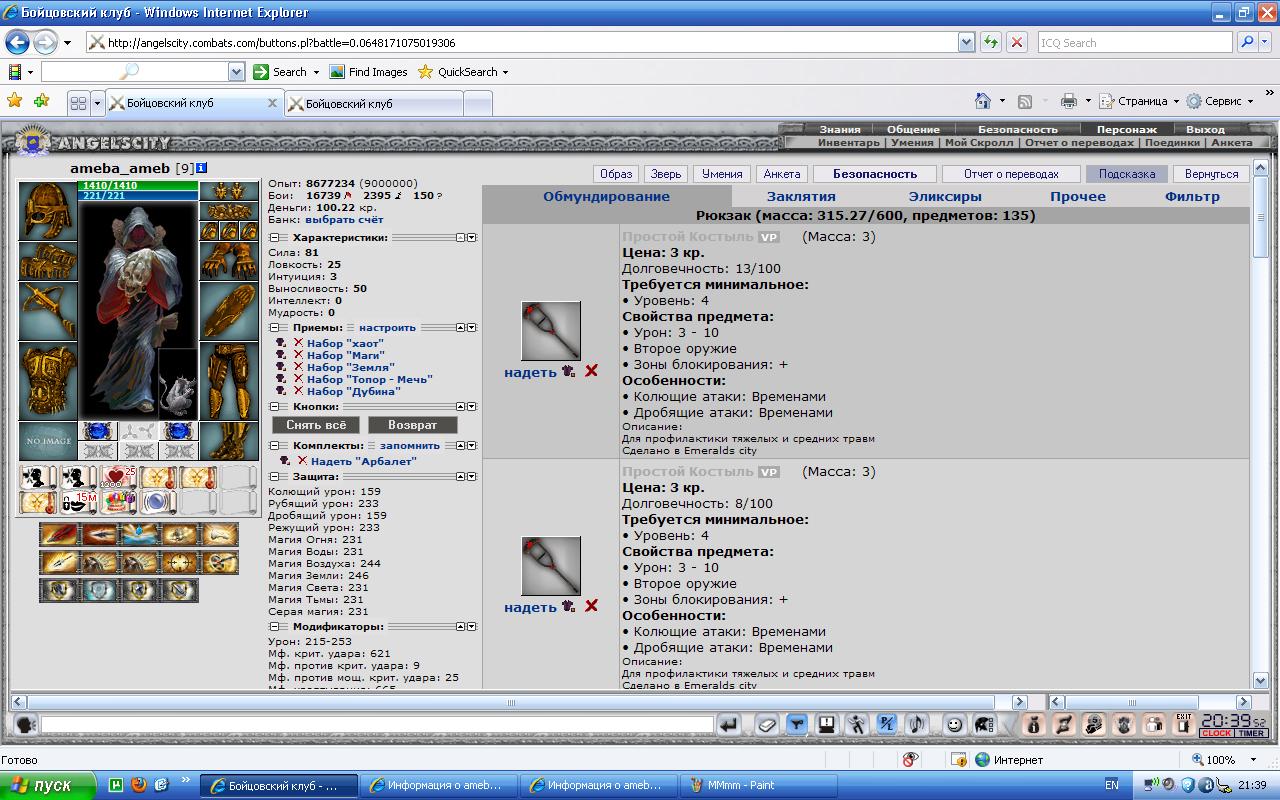
Task: Toggle the sound icon
Action: coord(917,724)
